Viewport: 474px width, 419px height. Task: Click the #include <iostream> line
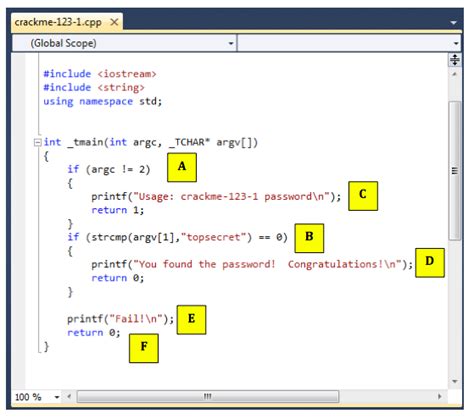pos(100,74)
